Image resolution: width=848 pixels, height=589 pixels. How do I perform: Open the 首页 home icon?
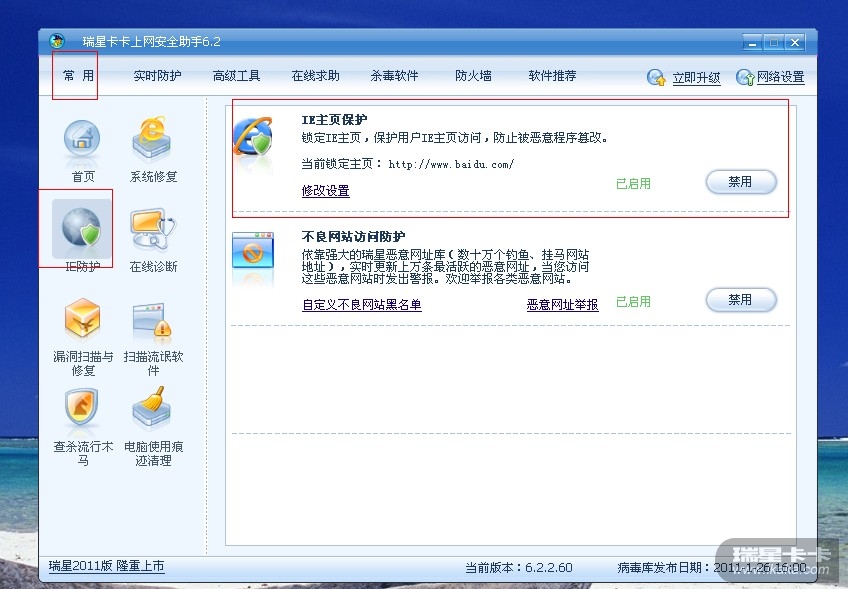[82, 139]
